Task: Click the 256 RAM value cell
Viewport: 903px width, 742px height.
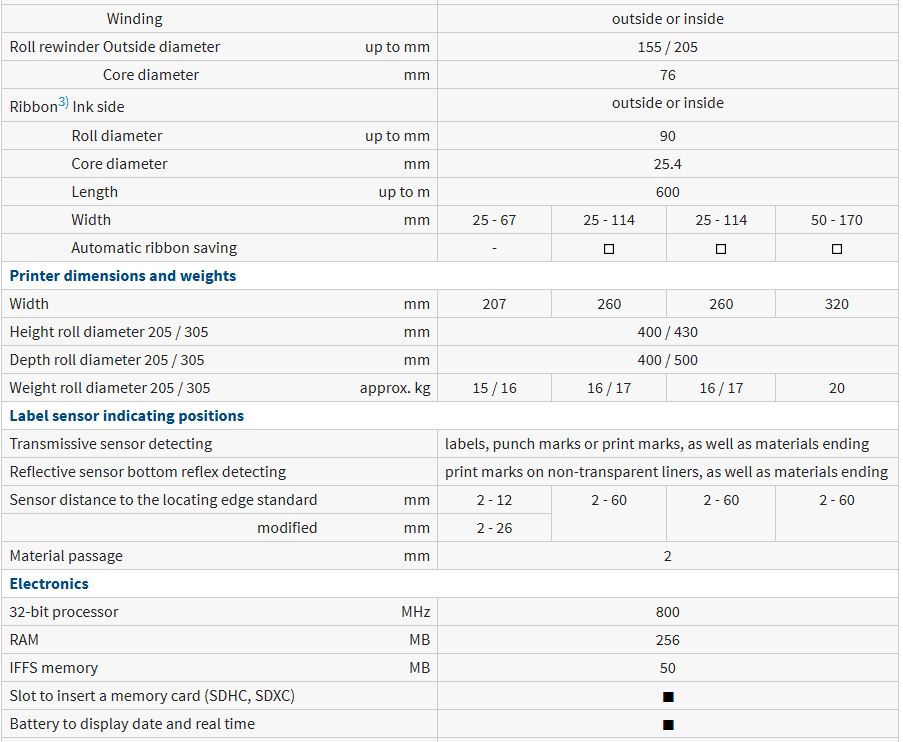Action: point(668,640)
